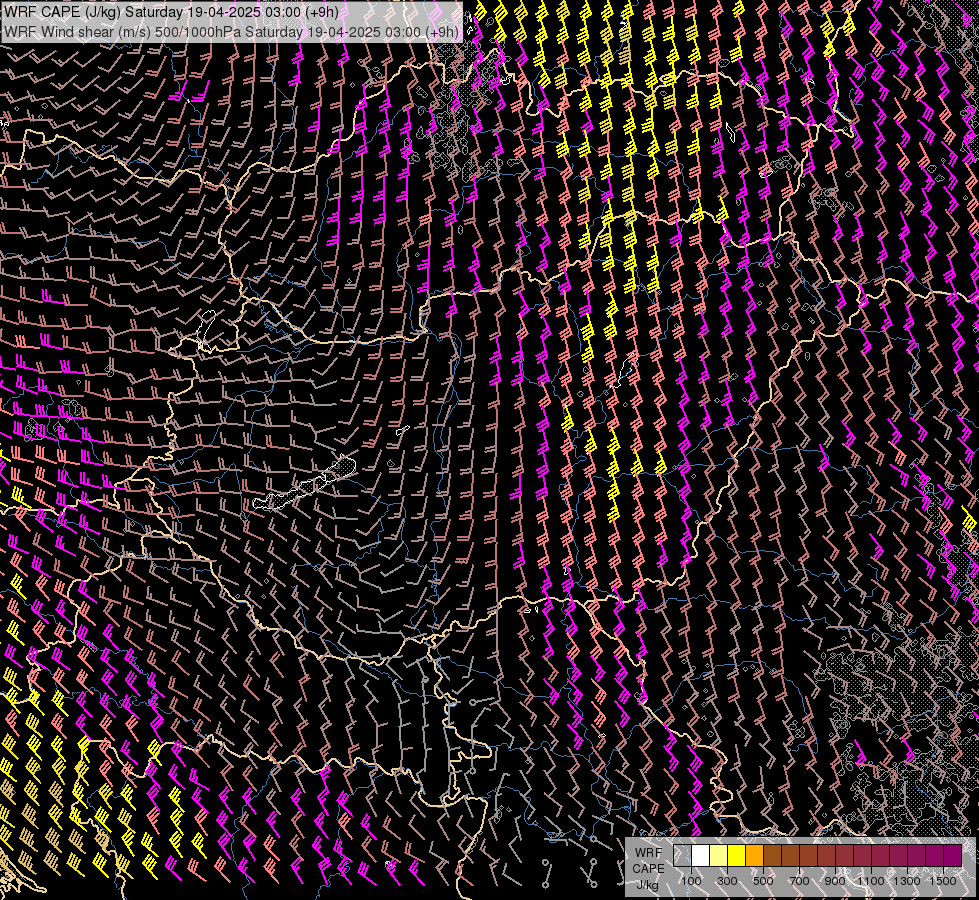Click the "1500" legend value

(943, 881)
